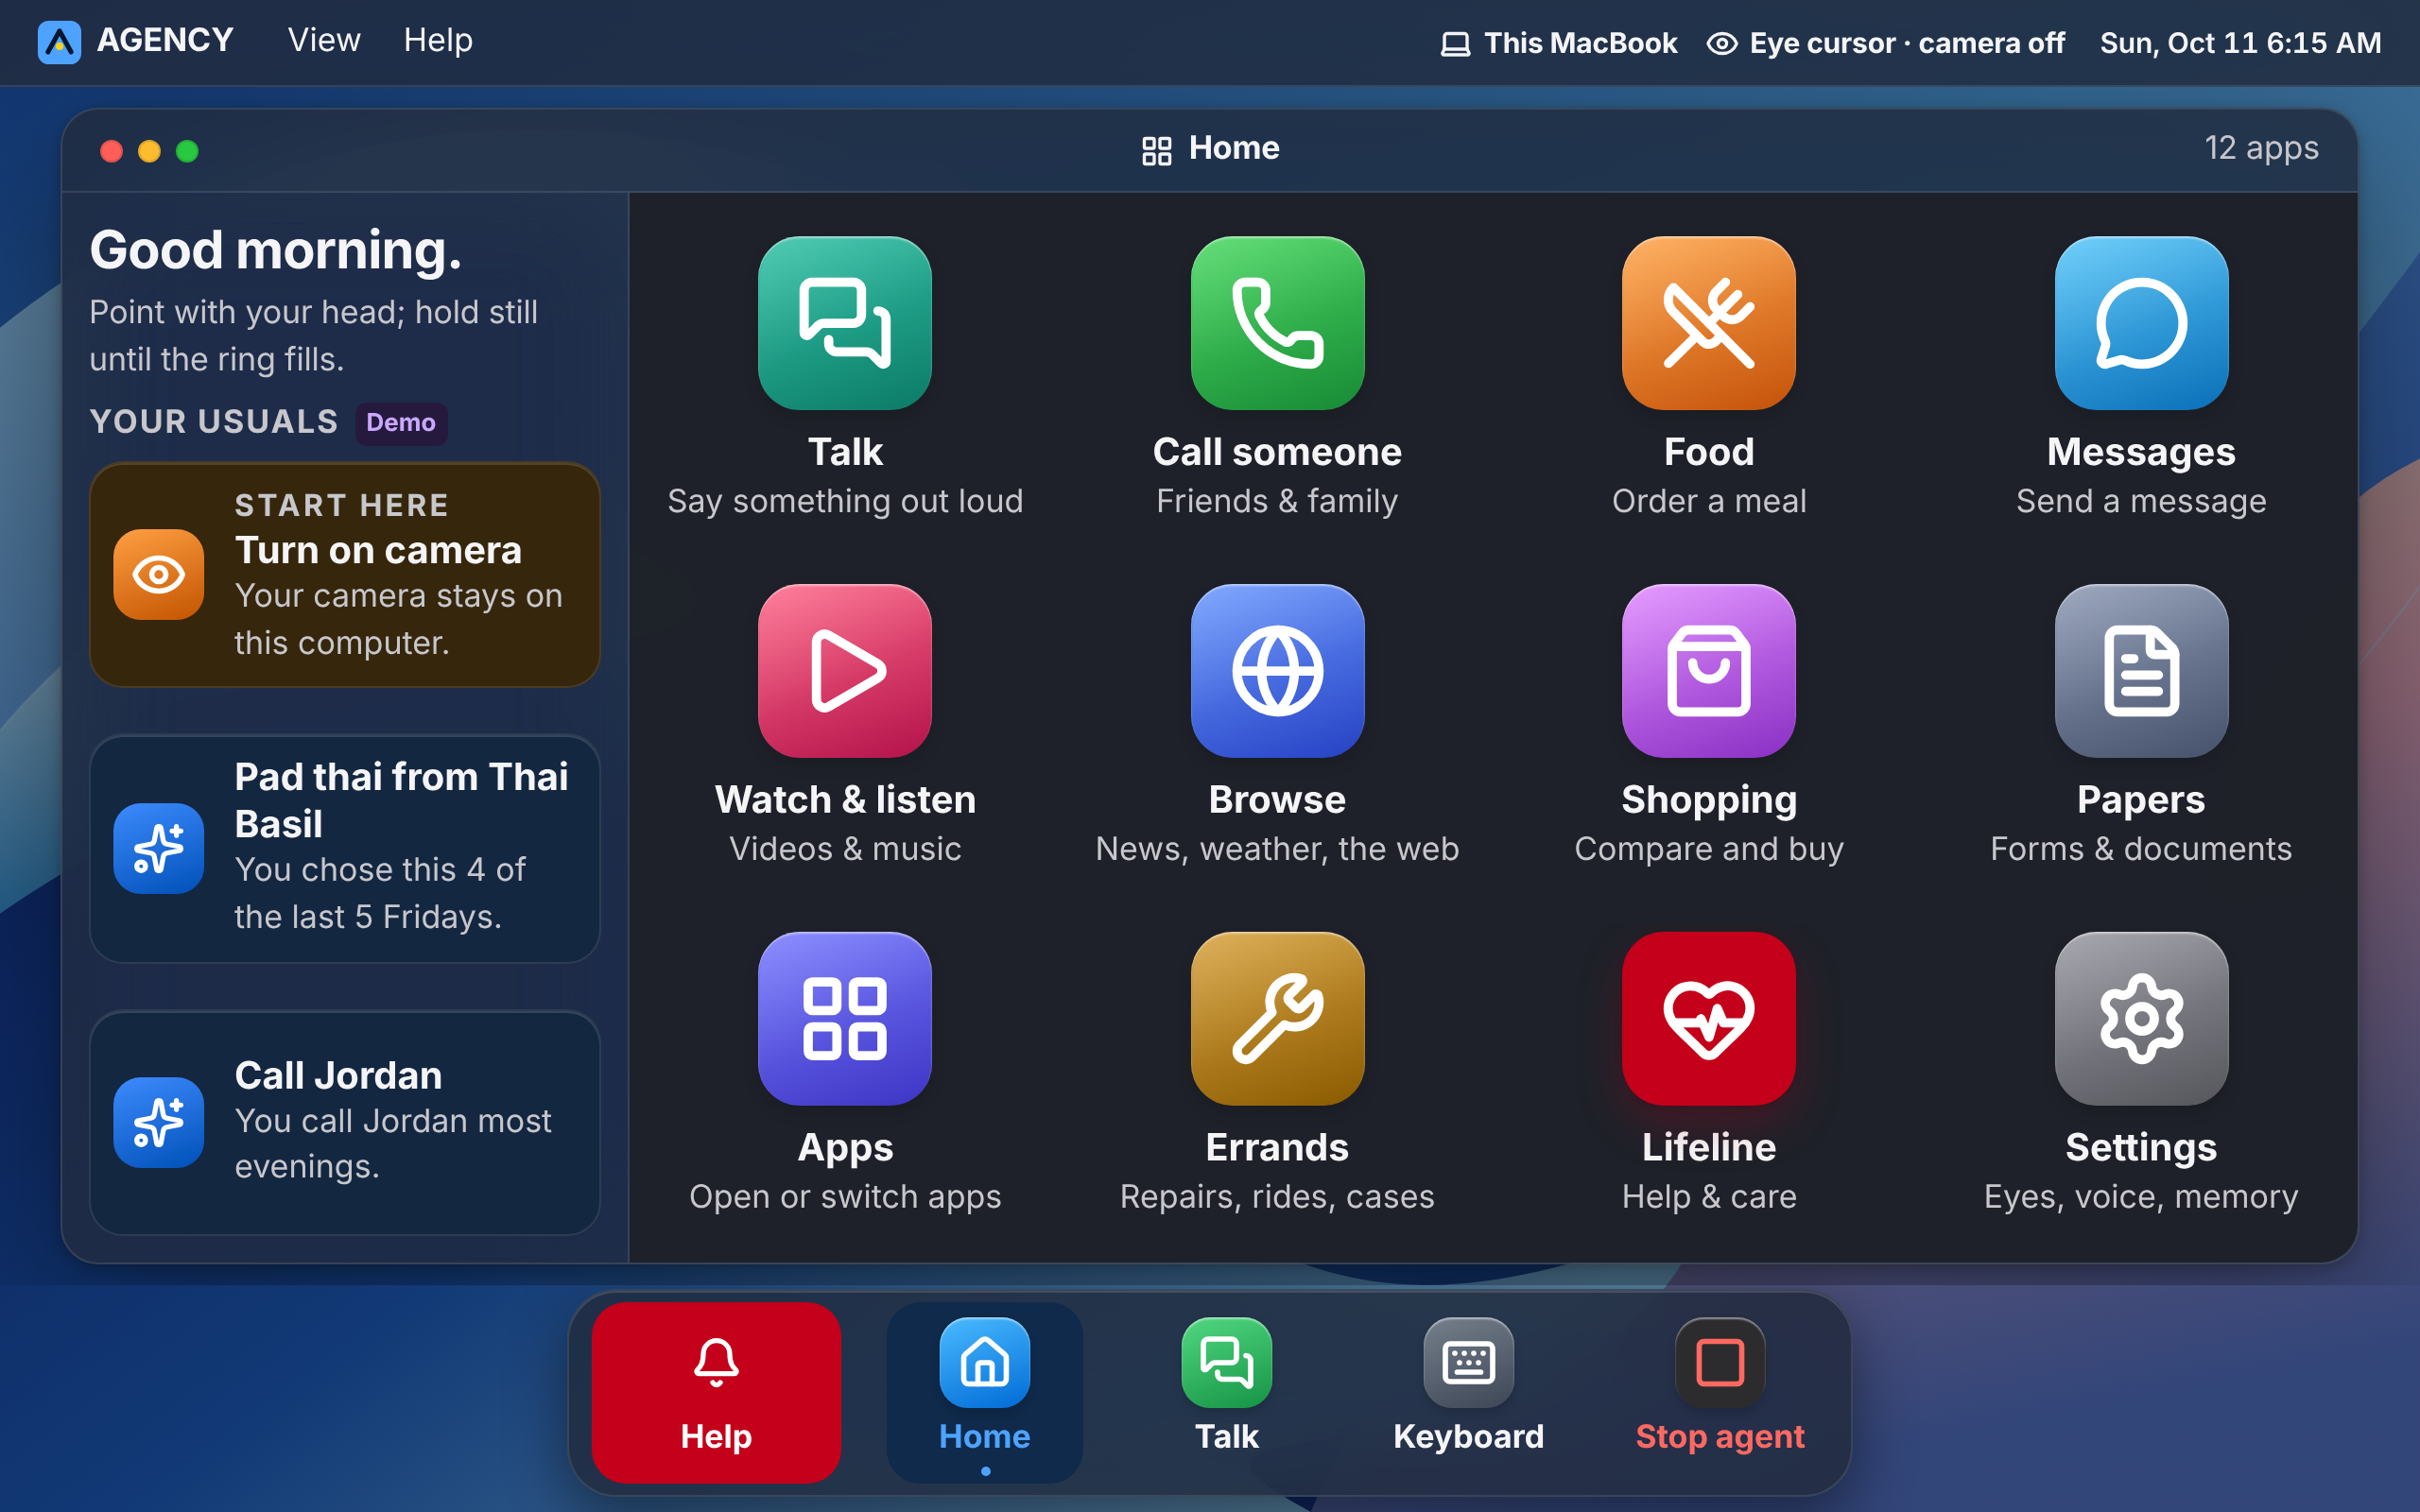Click the Demo badge
Screen dimensions: 2420x1512
tap(401, 422)
